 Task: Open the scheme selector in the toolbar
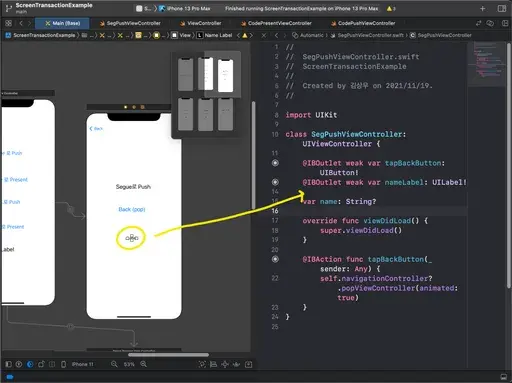(x=144, y=8)
